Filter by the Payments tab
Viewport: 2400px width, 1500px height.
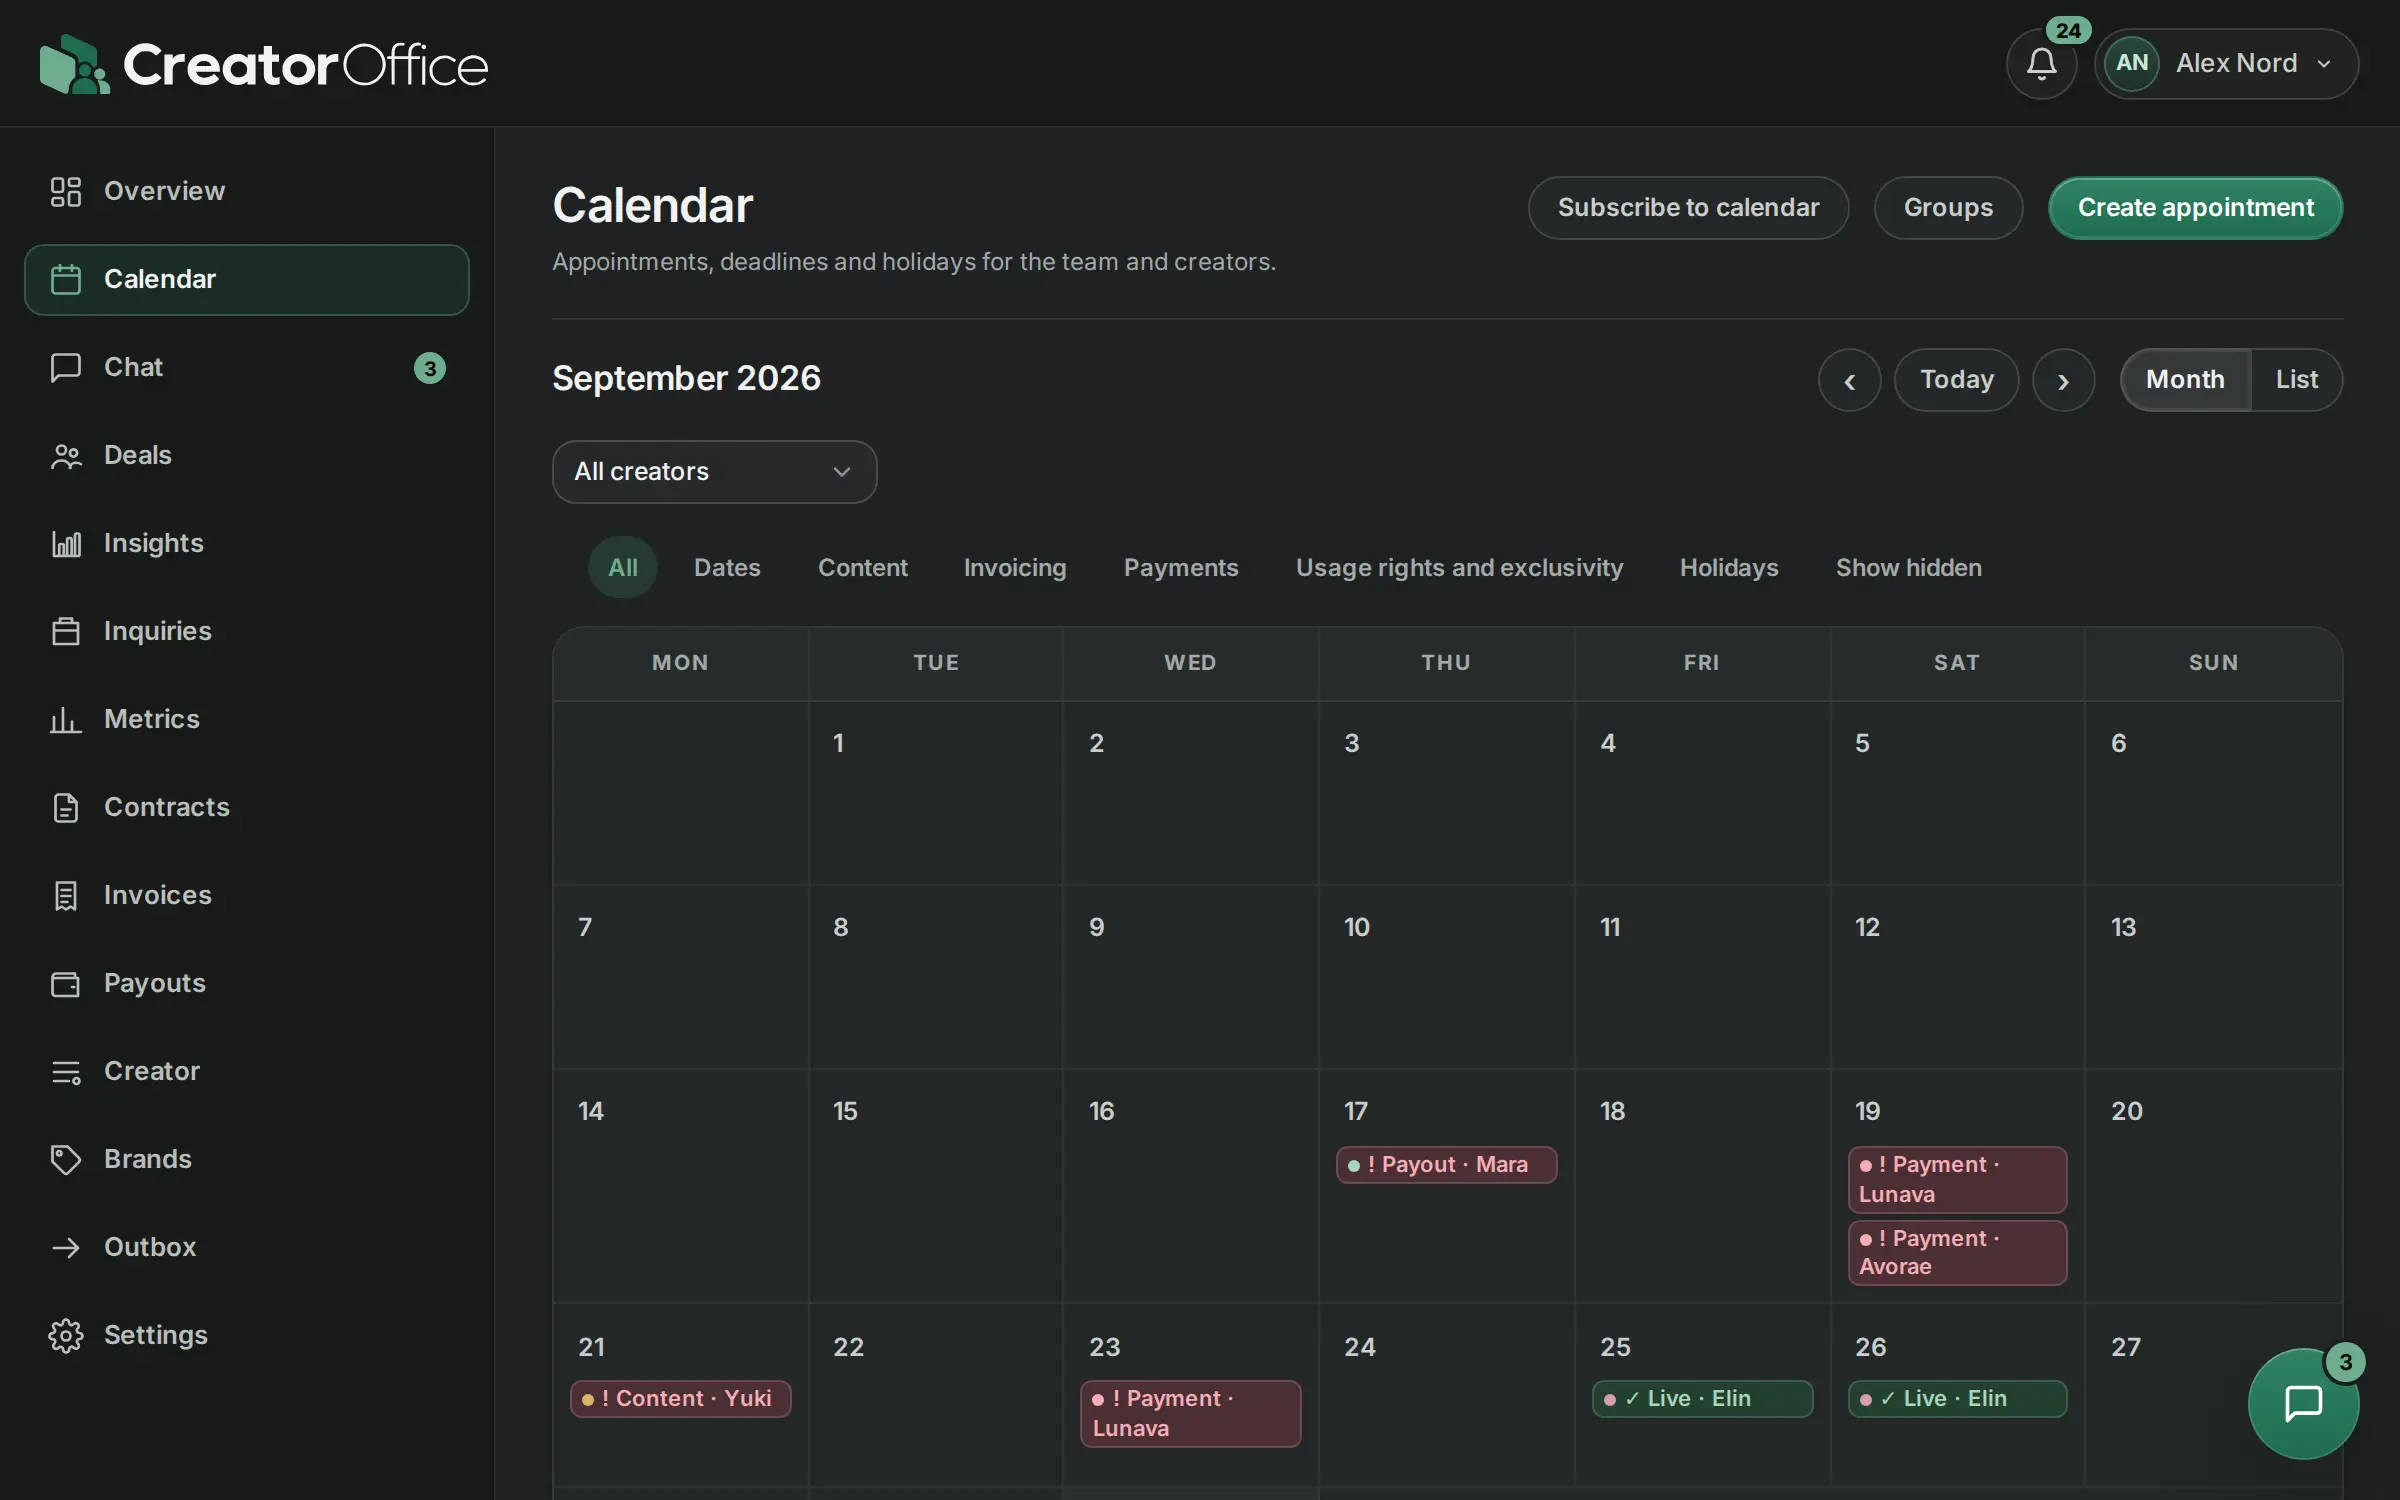click(x=1181, y=567)
